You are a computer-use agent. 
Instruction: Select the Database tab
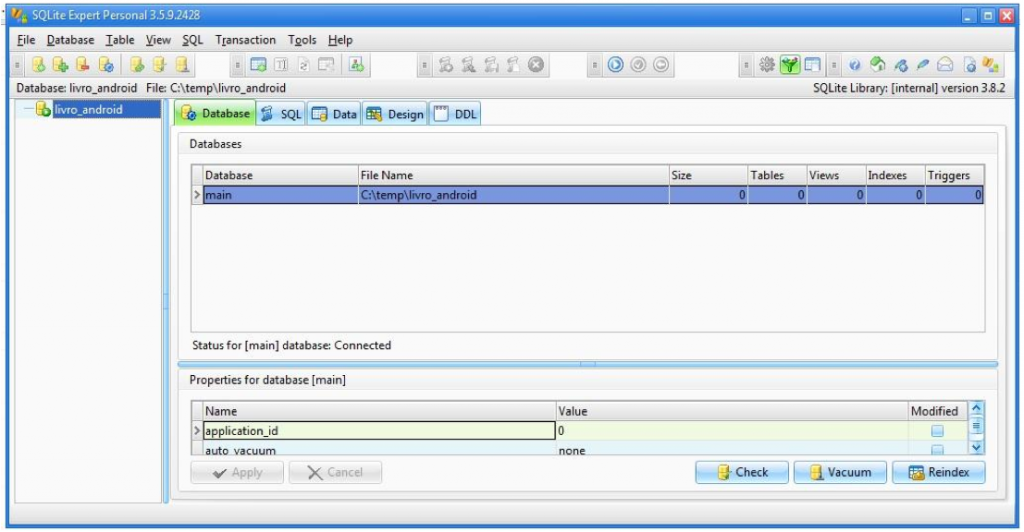pyautogui.click(x=216, y=114)
